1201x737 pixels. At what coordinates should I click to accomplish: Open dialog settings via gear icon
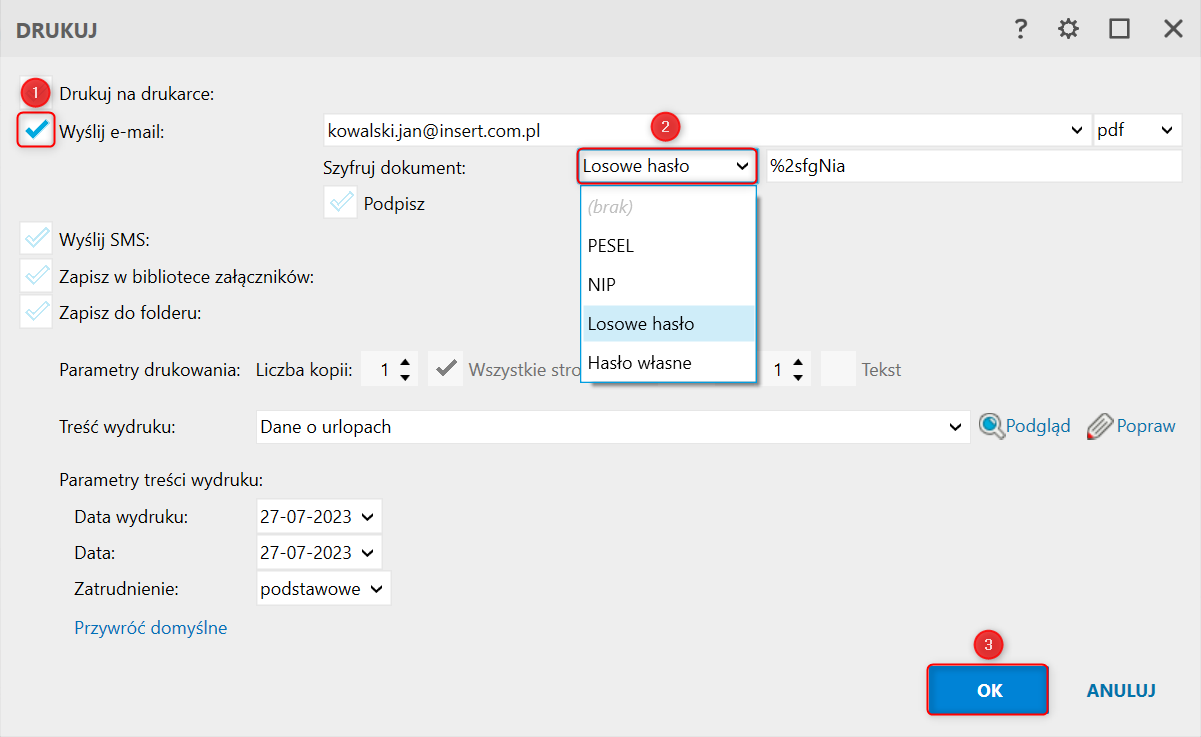[x=1069, y=29]
